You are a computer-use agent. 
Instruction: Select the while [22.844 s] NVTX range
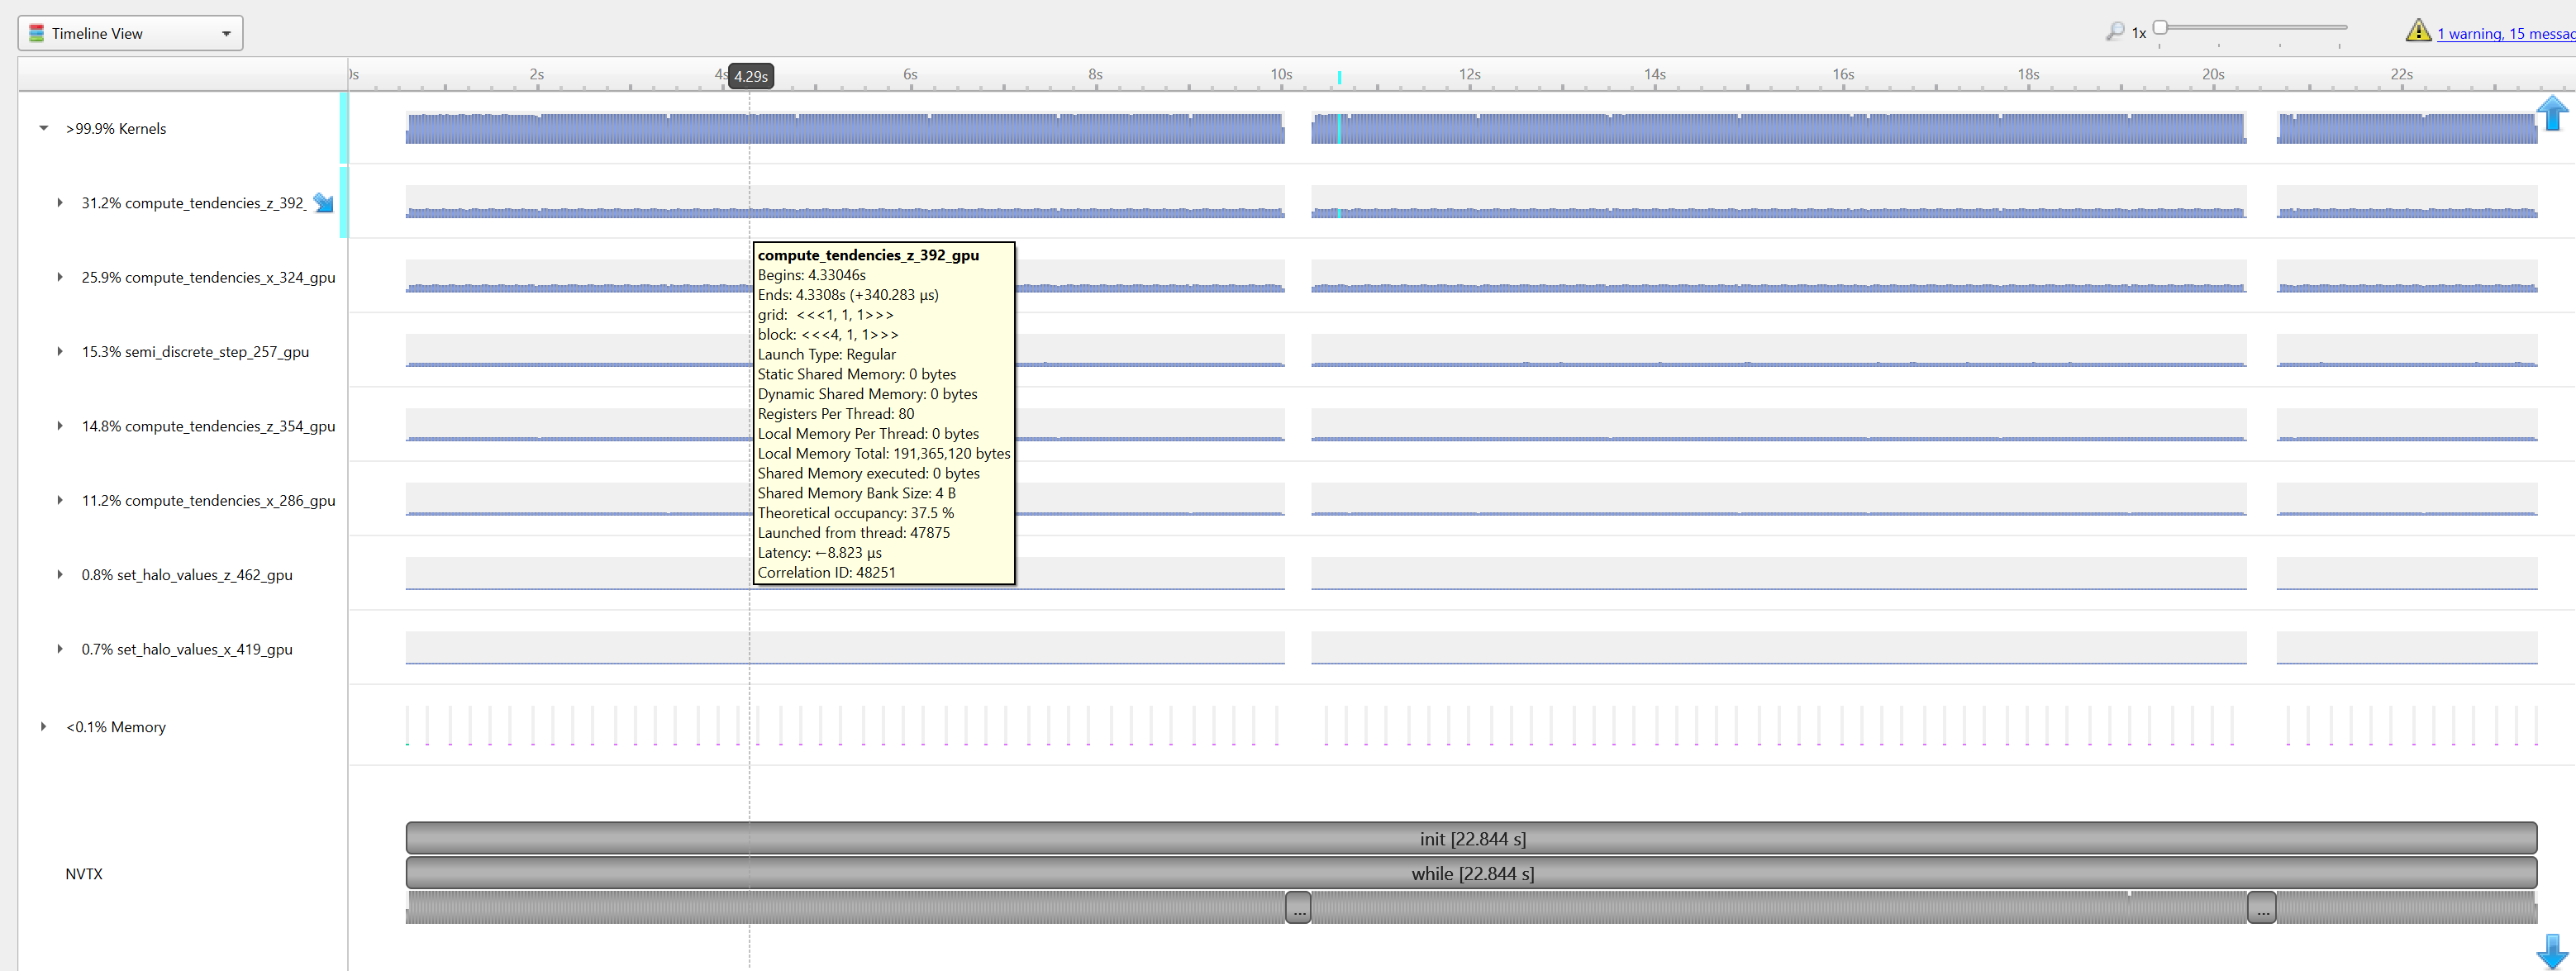point(1471,873)
